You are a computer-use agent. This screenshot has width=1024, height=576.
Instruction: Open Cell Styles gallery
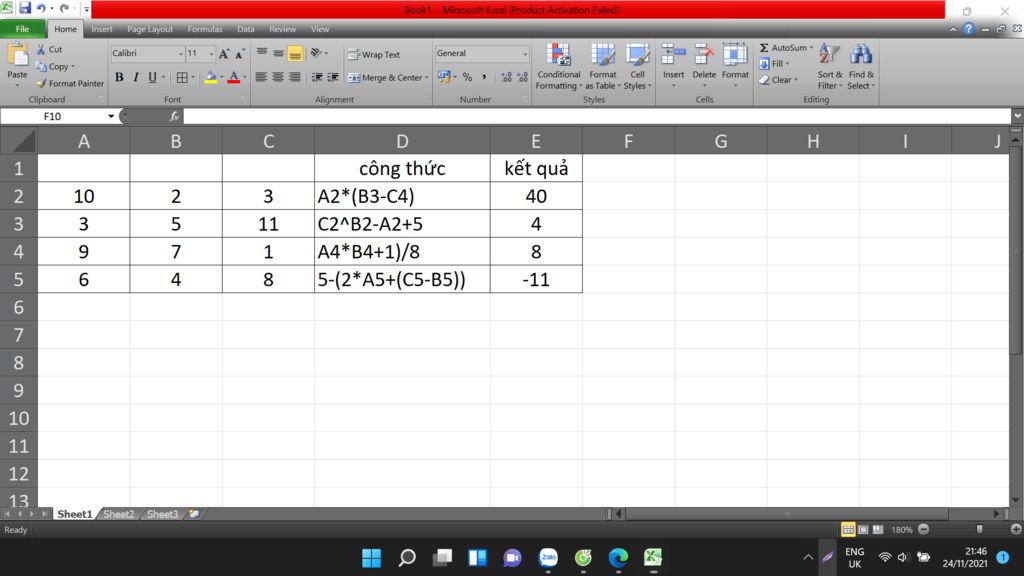point(637,67)
